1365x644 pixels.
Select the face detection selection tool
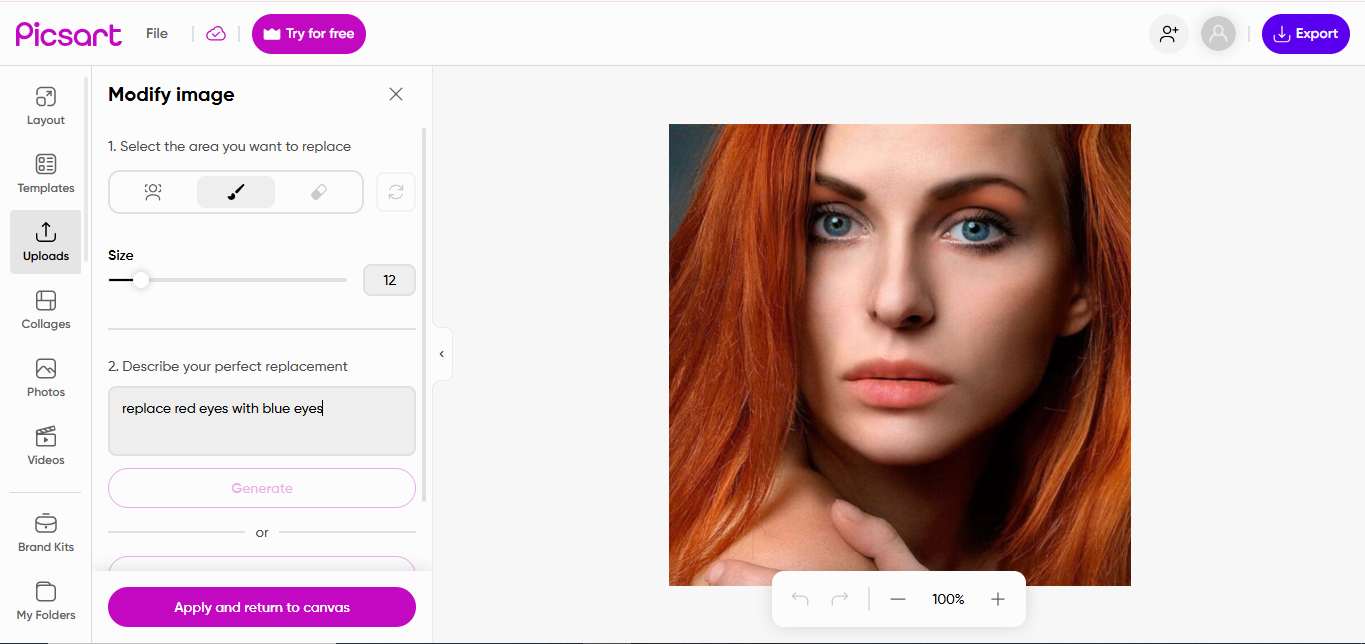tap(152, 192)
